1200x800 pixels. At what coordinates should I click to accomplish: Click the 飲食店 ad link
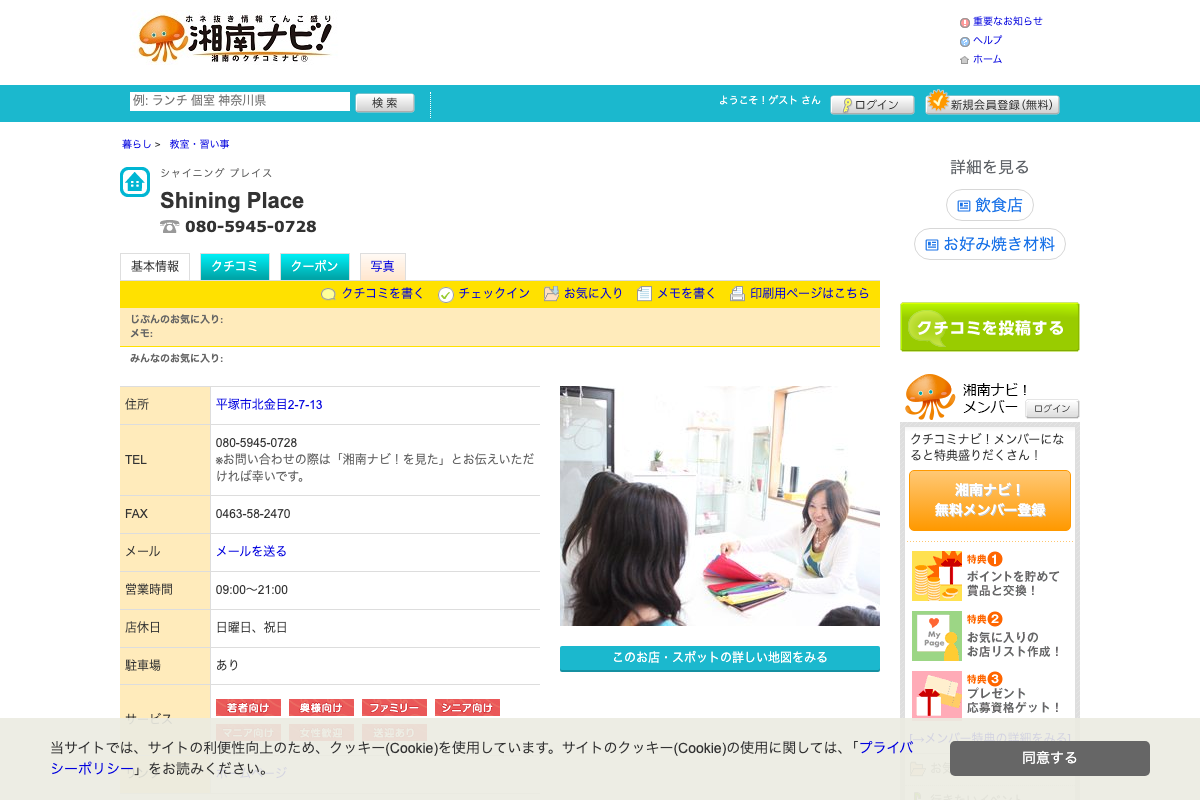click(990, 205)
